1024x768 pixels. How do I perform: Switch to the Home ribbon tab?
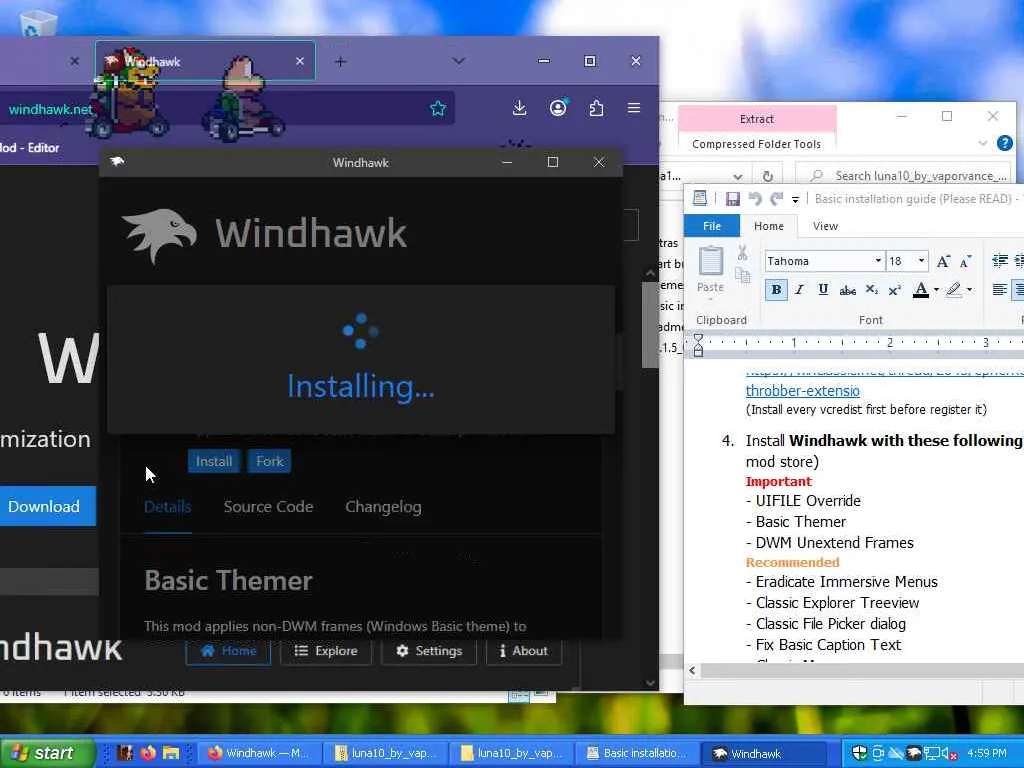[769, 226]
